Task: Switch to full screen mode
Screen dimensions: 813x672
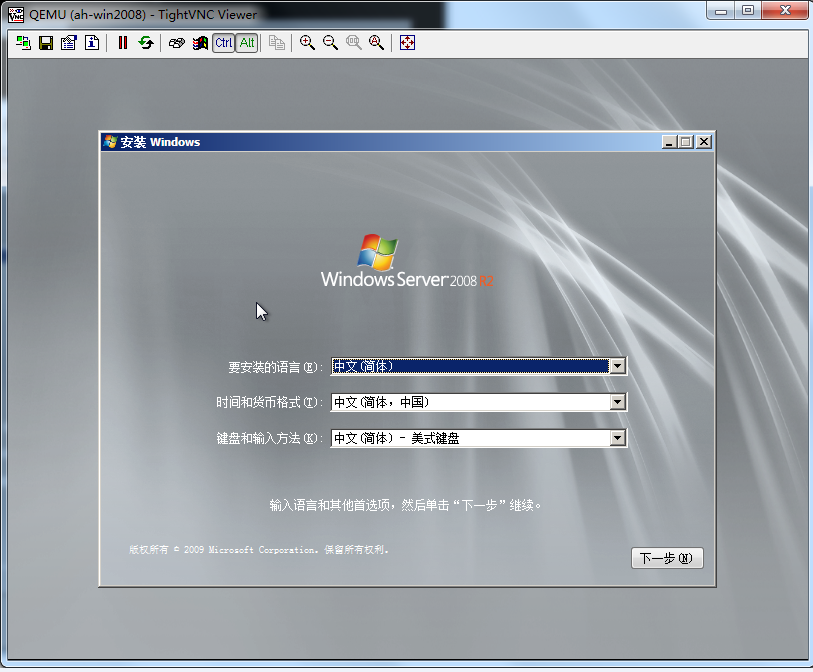Action: [407, 43]
